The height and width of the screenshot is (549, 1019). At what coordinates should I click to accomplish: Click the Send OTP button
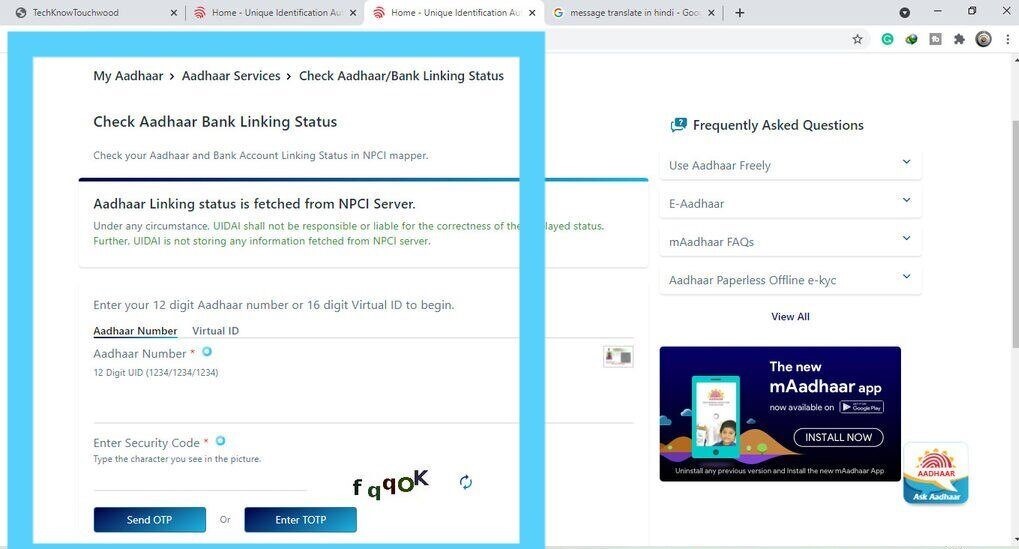[149, 520]
